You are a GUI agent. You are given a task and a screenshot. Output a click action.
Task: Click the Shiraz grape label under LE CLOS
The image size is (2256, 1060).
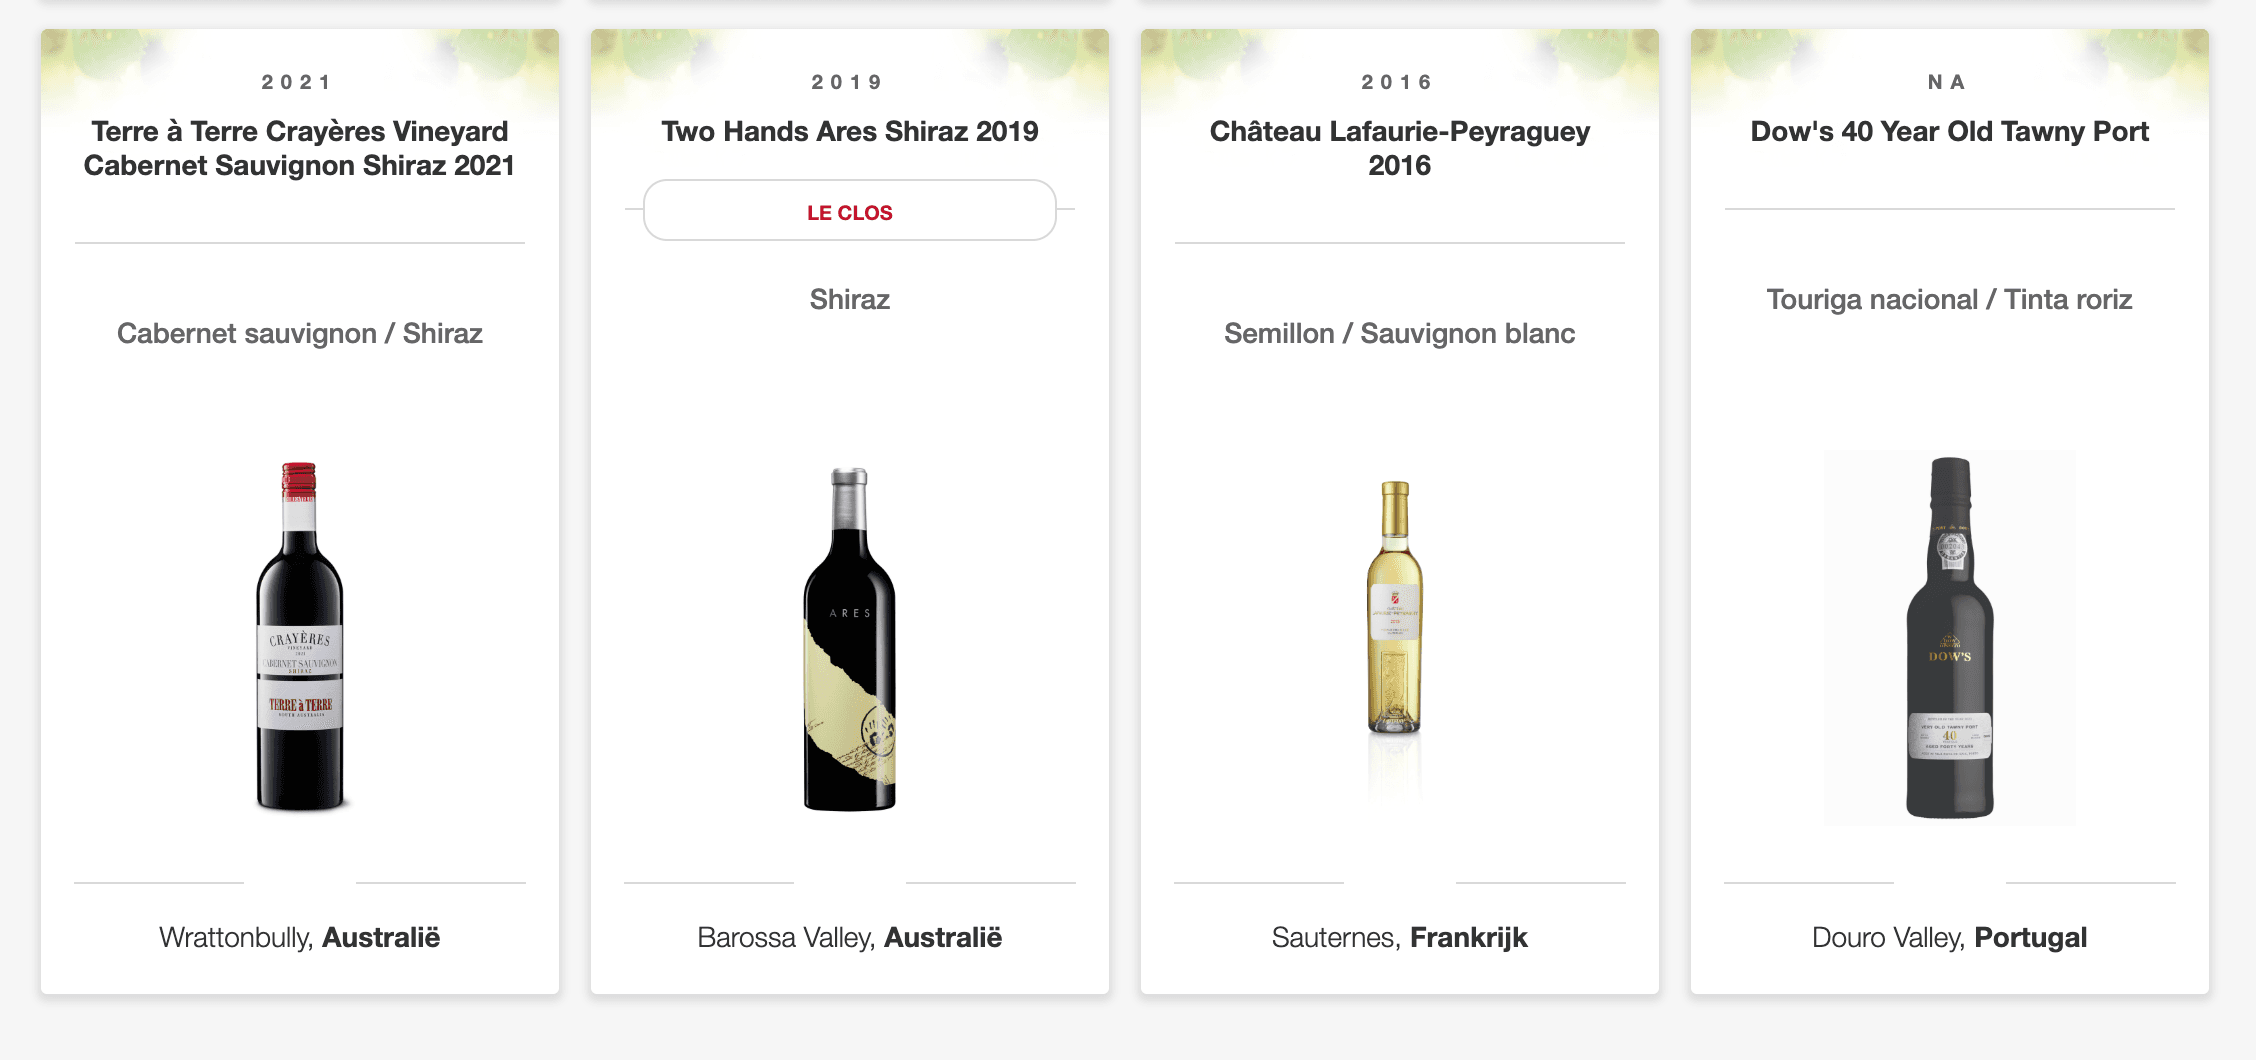(x=850, y=299)
